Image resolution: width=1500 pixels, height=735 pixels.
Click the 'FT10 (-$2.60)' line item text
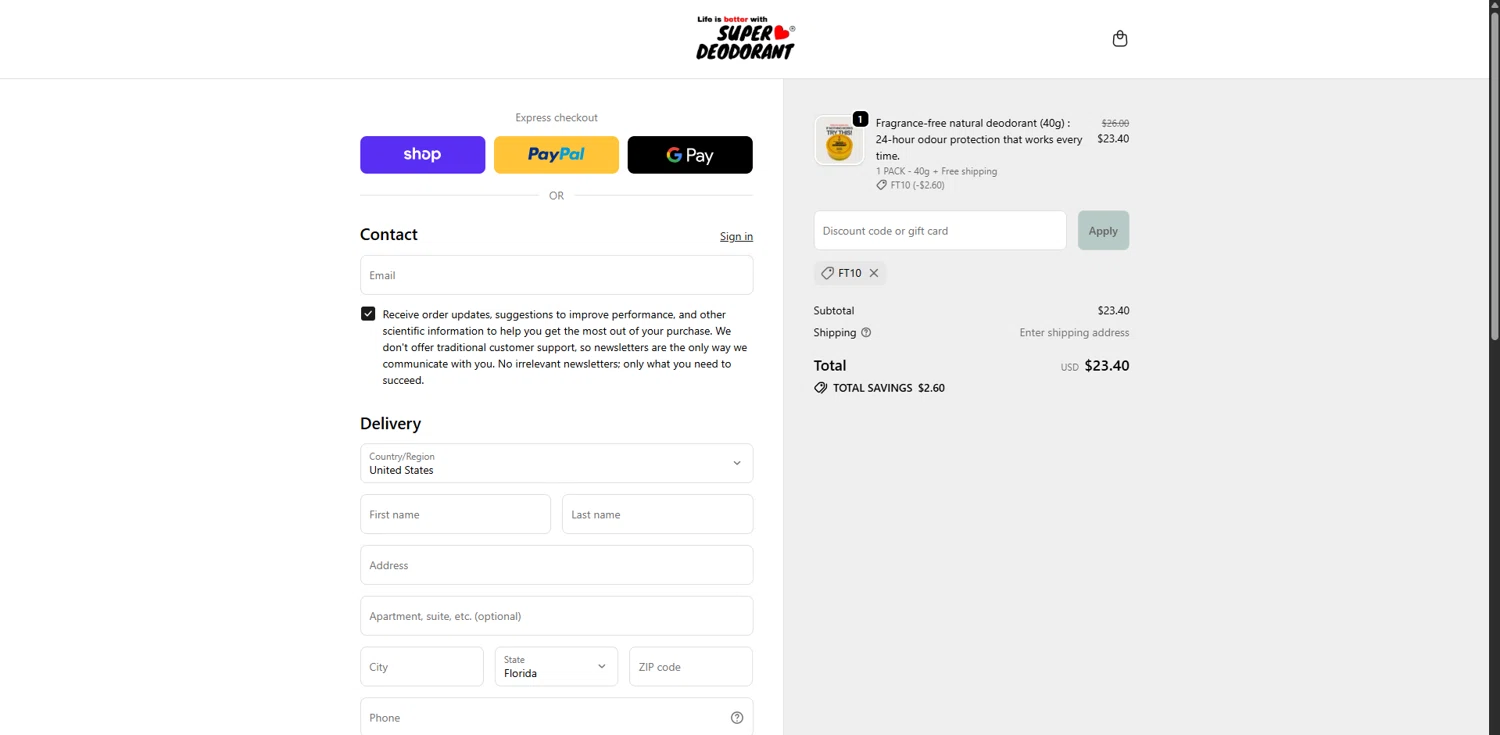pos(917,185)
